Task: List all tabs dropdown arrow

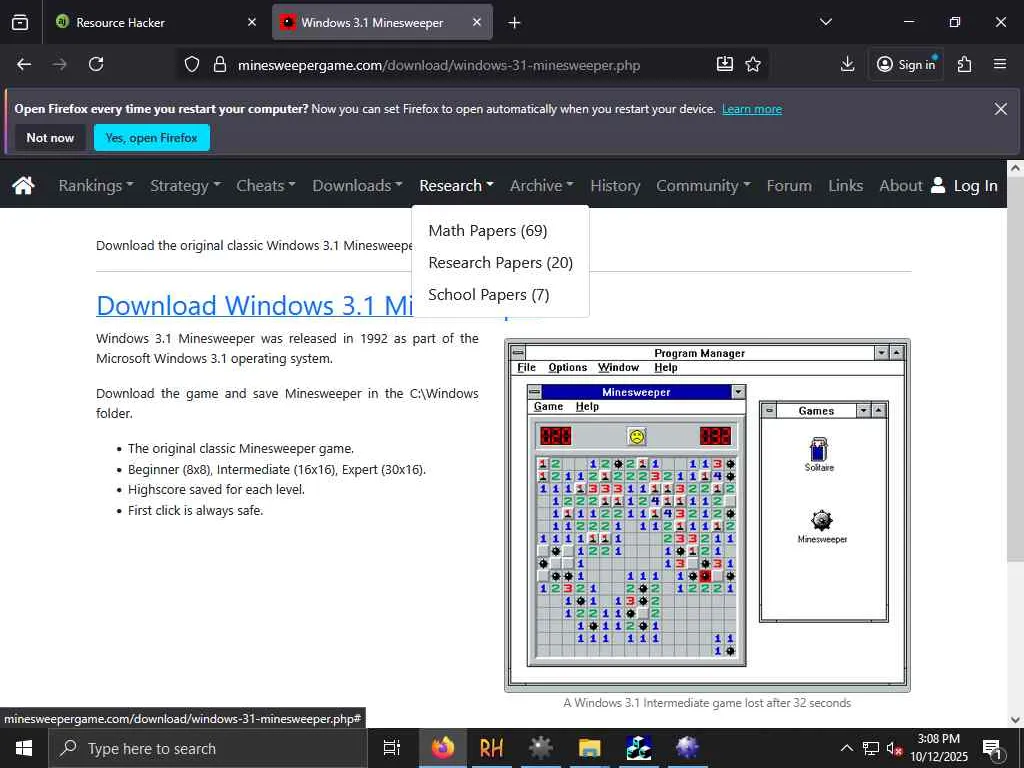Action: (x=826, y=22)
